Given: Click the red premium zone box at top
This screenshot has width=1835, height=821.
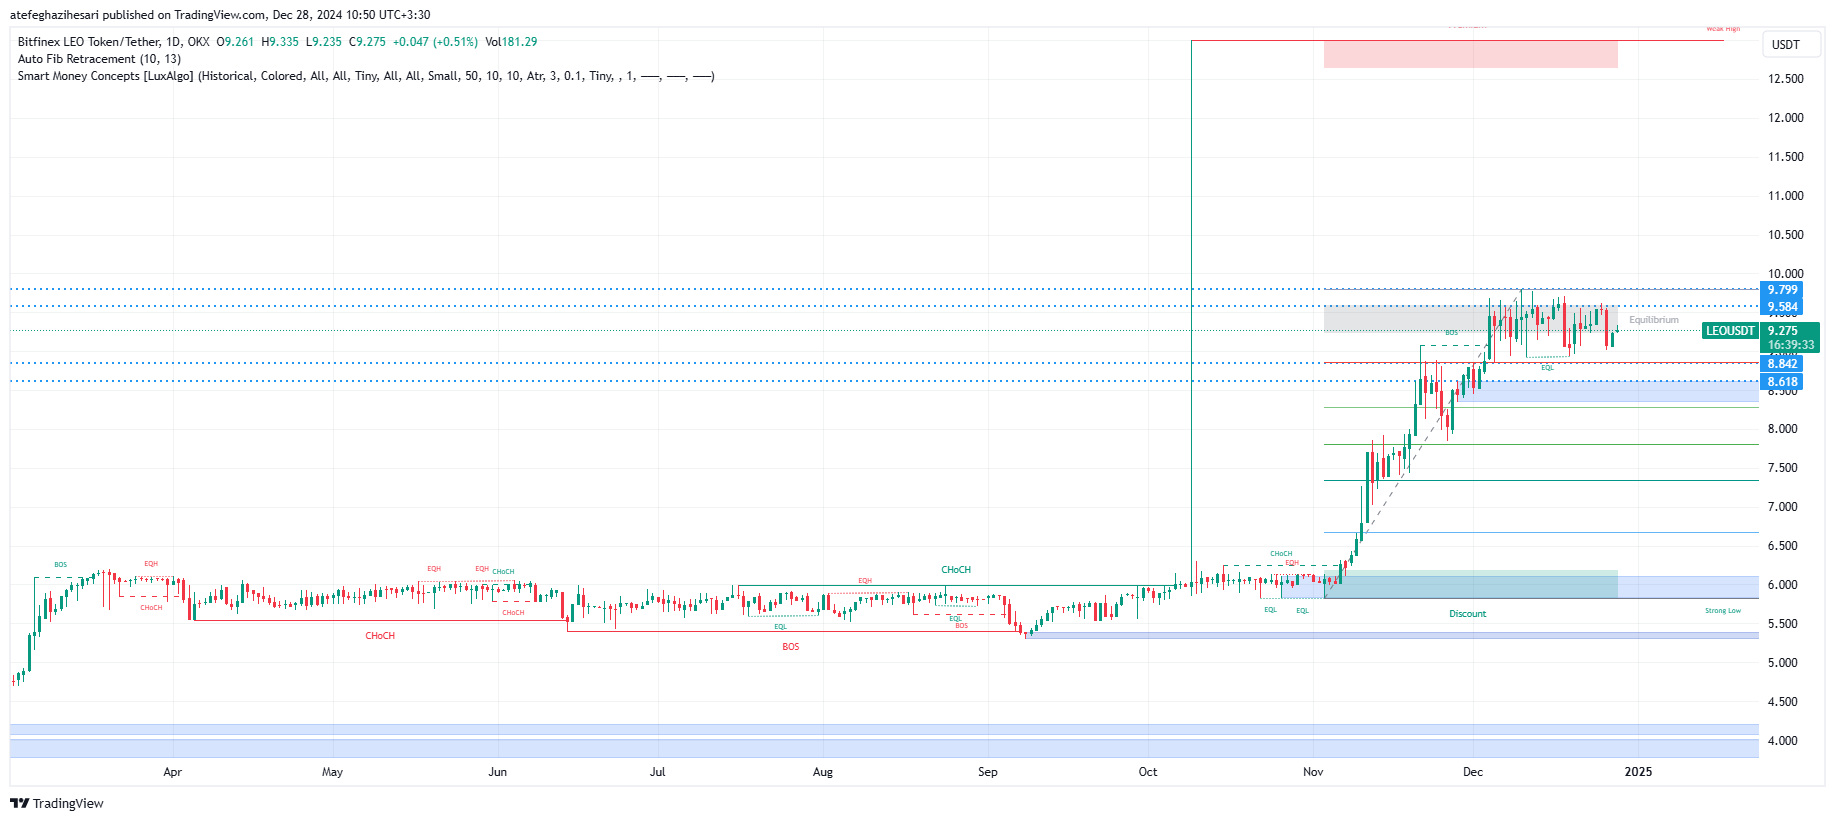Looking at the screenshot, I should coord(1470,54).
